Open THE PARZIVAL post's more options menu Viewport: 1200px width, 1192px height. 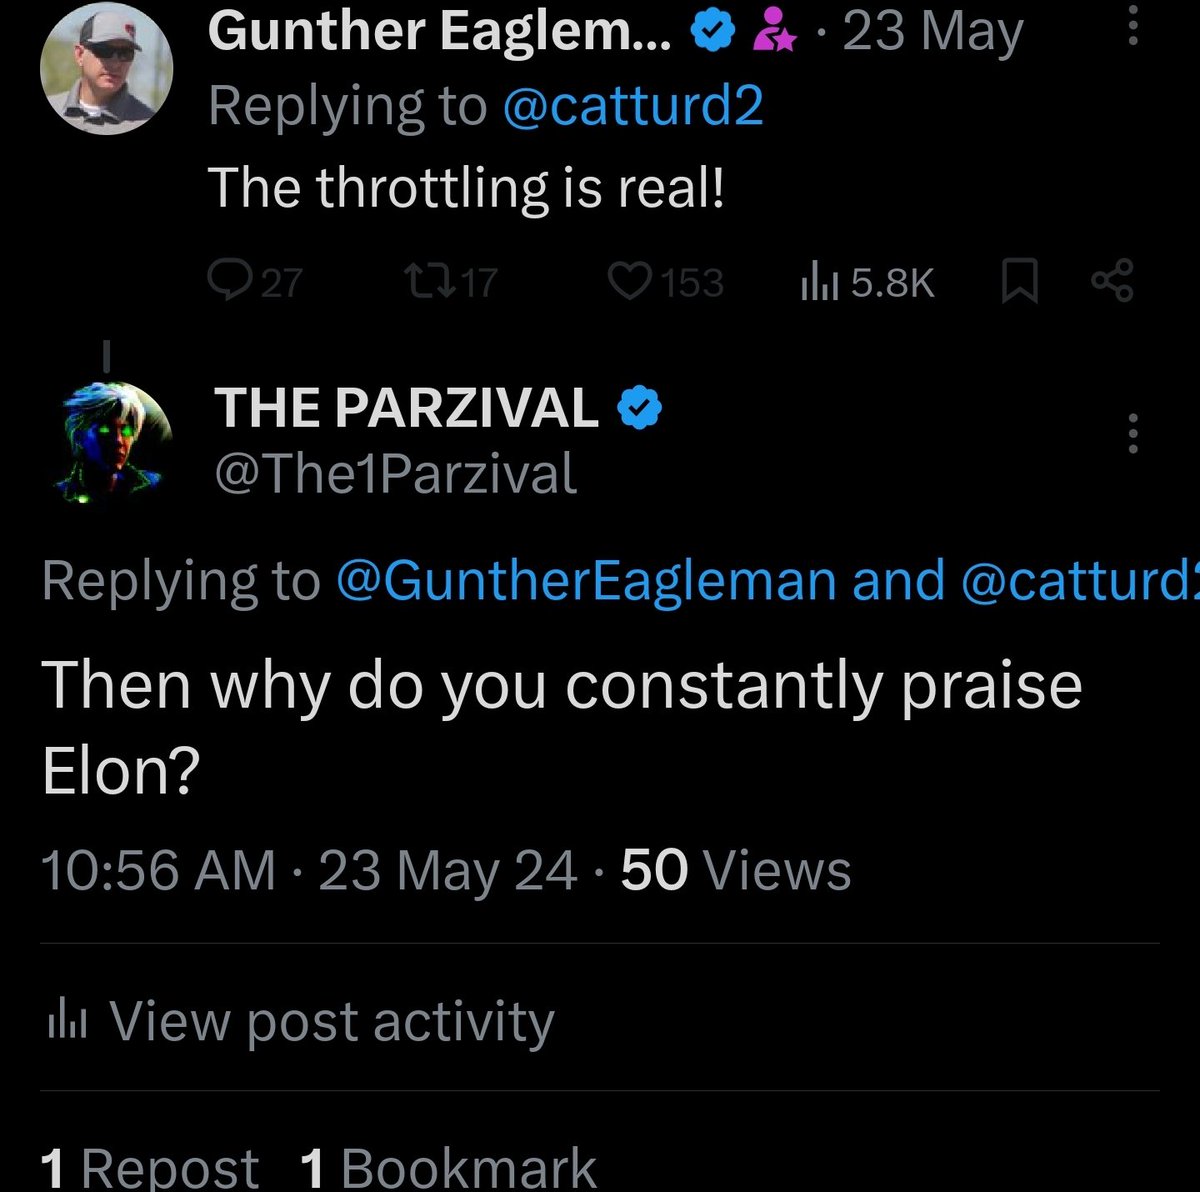pos(1133,434)
